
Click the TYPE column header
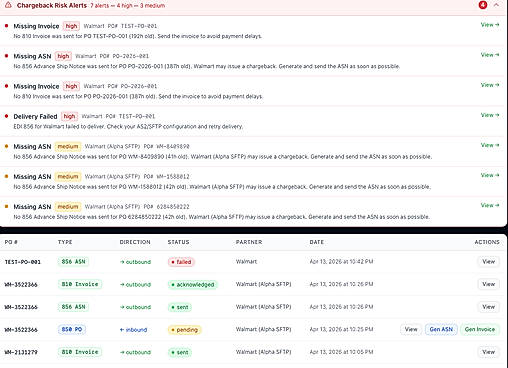coord(65,242)
